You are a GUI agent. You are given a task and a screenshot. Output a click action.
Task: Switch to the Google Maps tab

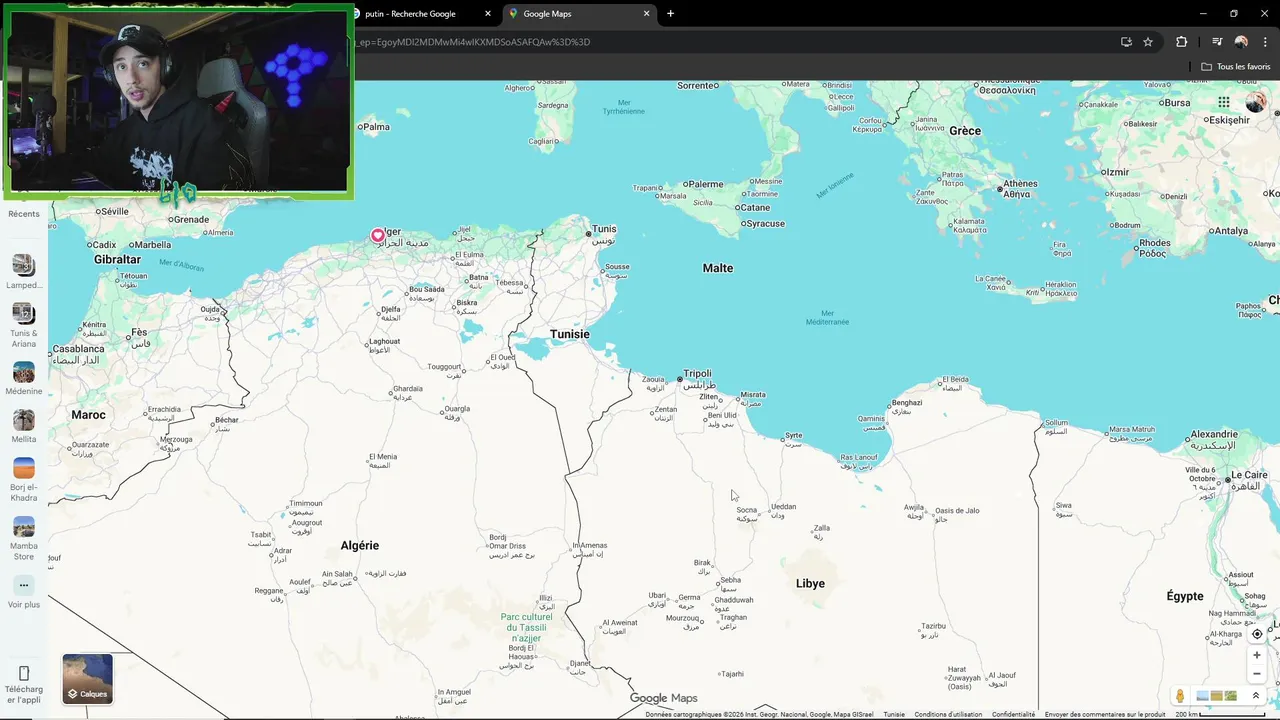click(x=578, y=14)
